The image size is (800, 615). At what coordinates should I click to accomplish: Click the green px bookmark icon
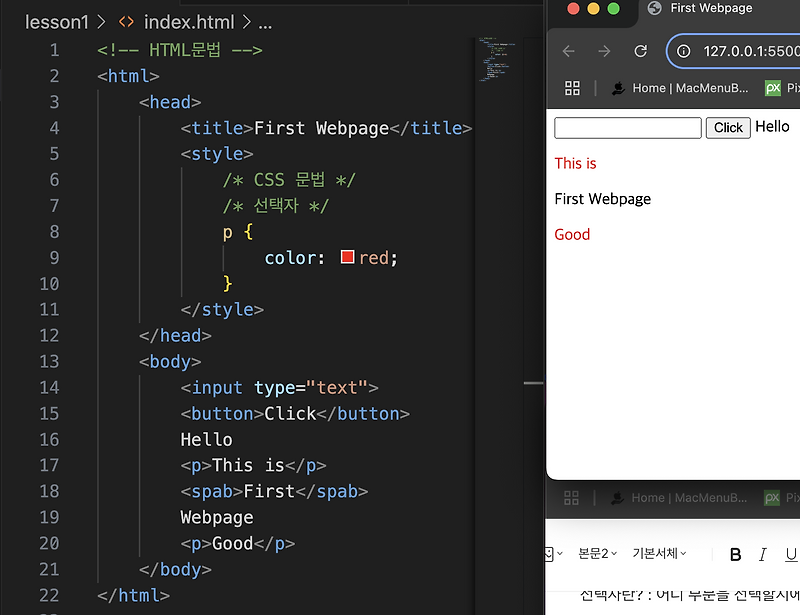point(773,88)
